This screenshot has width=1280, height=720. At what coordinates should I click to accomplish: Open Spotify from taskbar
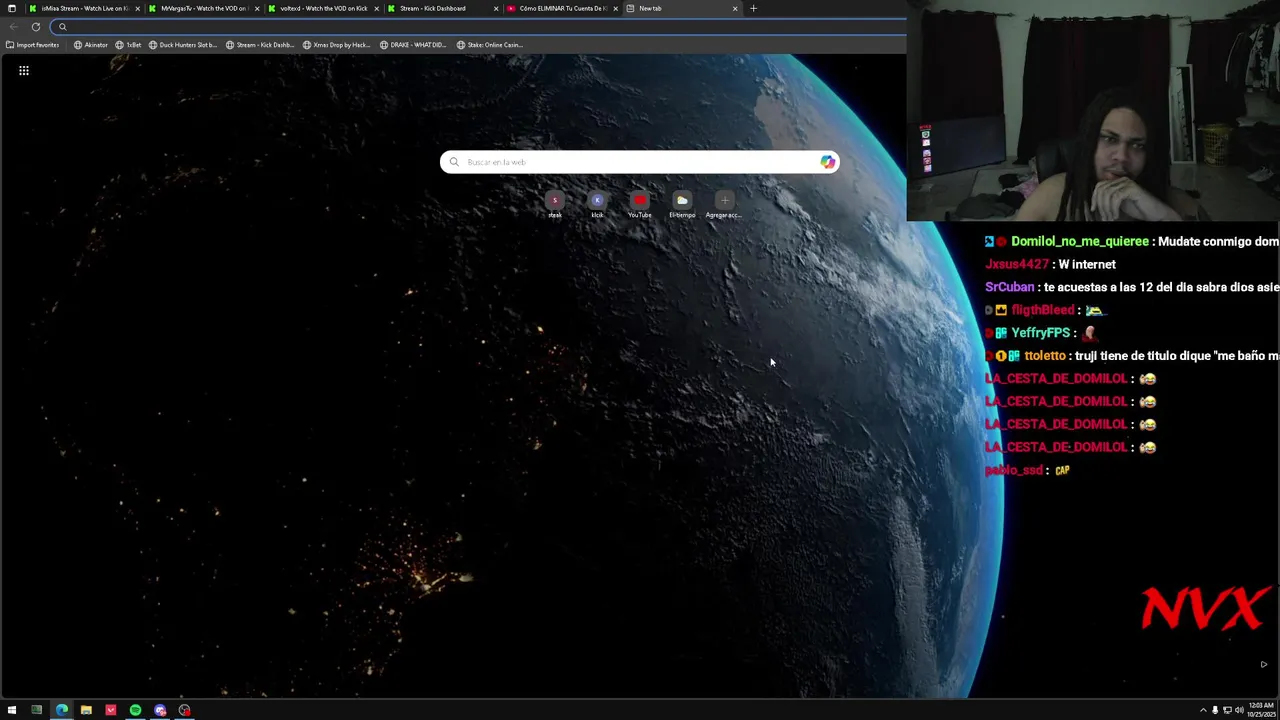tap(135, 710)
